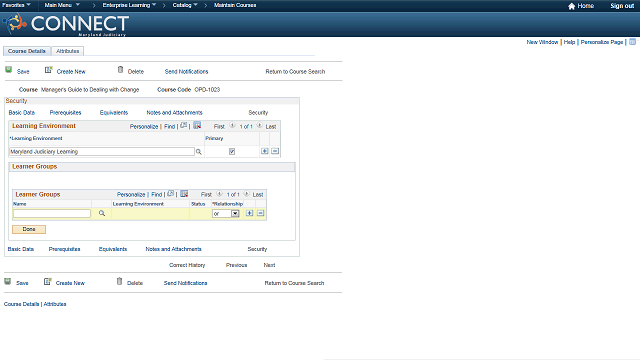Focus the learner group Name input field

click(x=52, y=213)
